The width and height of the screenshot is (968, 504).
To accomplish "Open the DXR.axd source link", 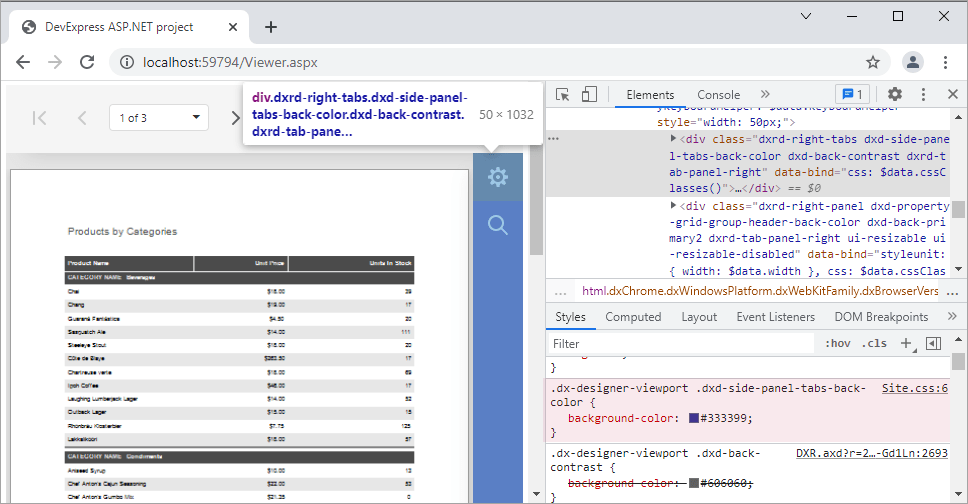I will tap(872, 453).
